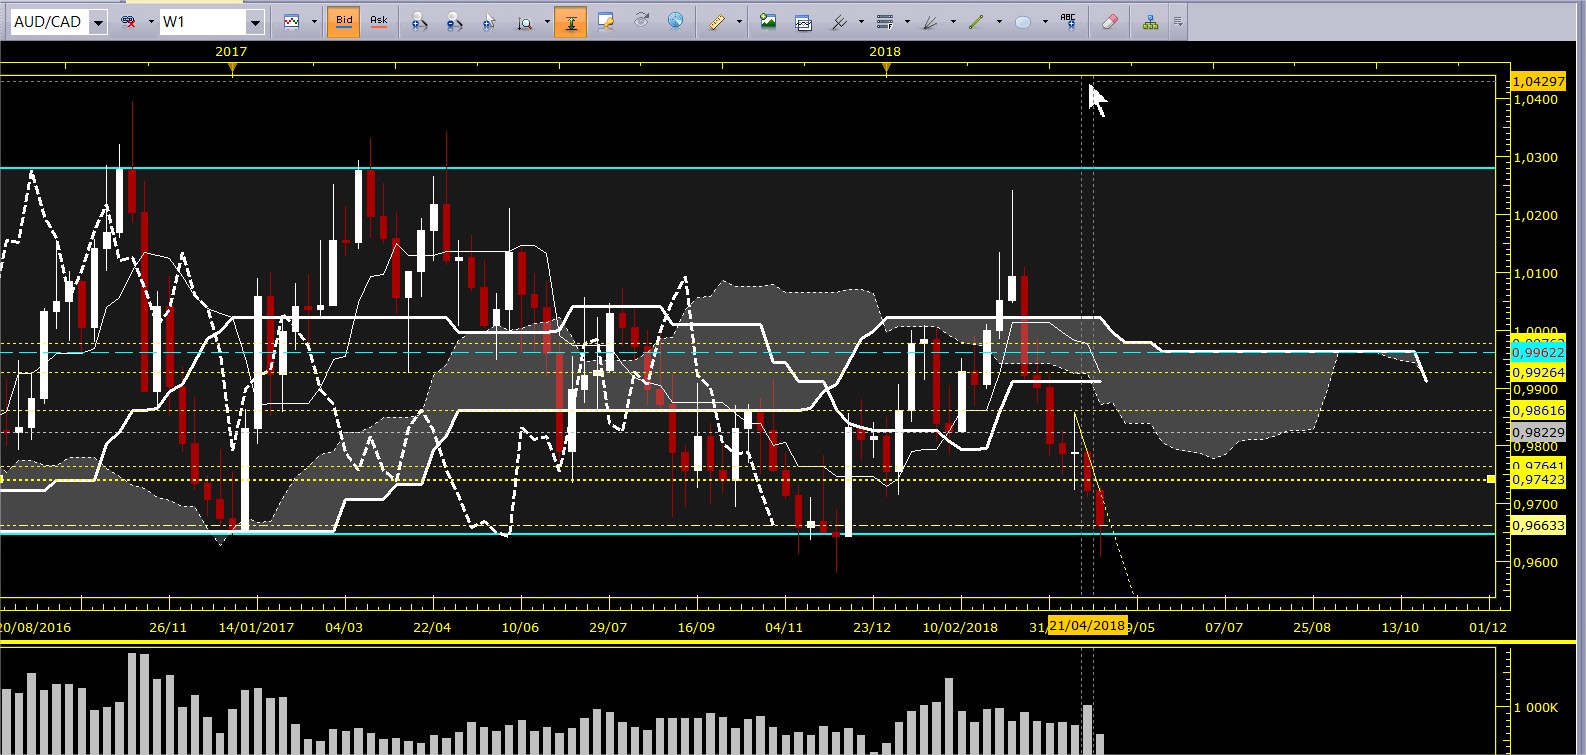Toggle the Ask price display
The width and height of the screenshot is (1586, 755).
click(x=378, y=21)
